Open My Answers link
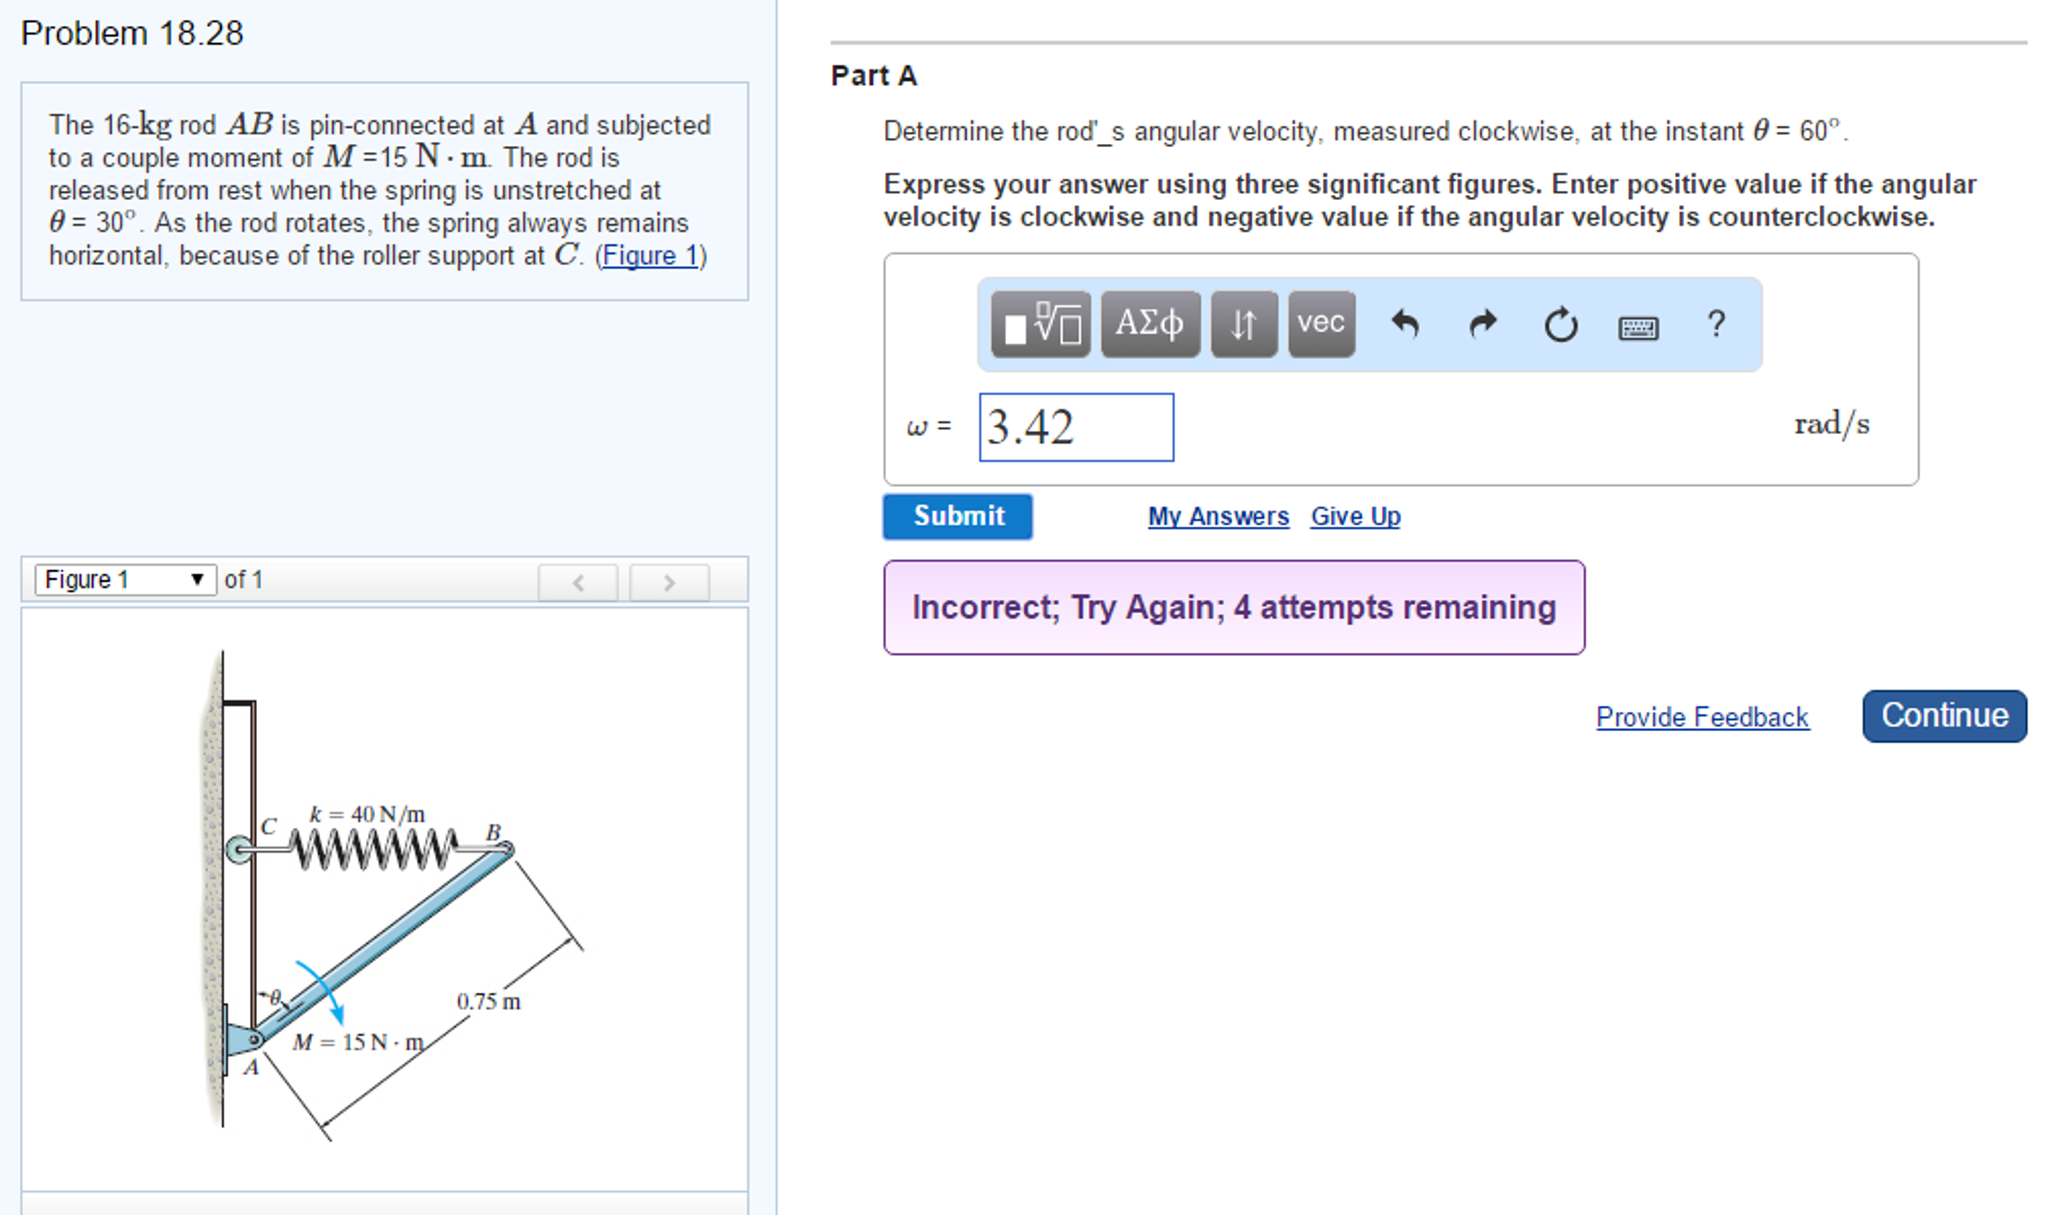This screenshot has width=2046, height=1215. click(1217, 516)
